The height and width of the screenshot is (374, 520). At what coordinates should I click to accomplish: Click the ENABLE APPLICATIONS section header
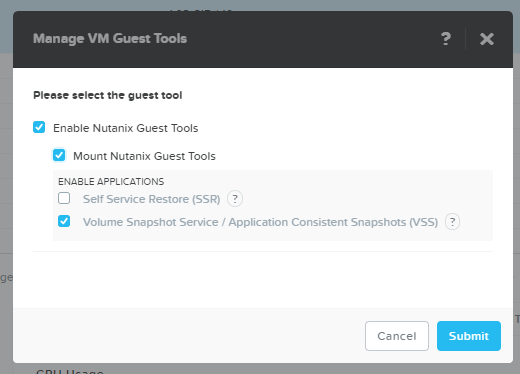[111, 182]
